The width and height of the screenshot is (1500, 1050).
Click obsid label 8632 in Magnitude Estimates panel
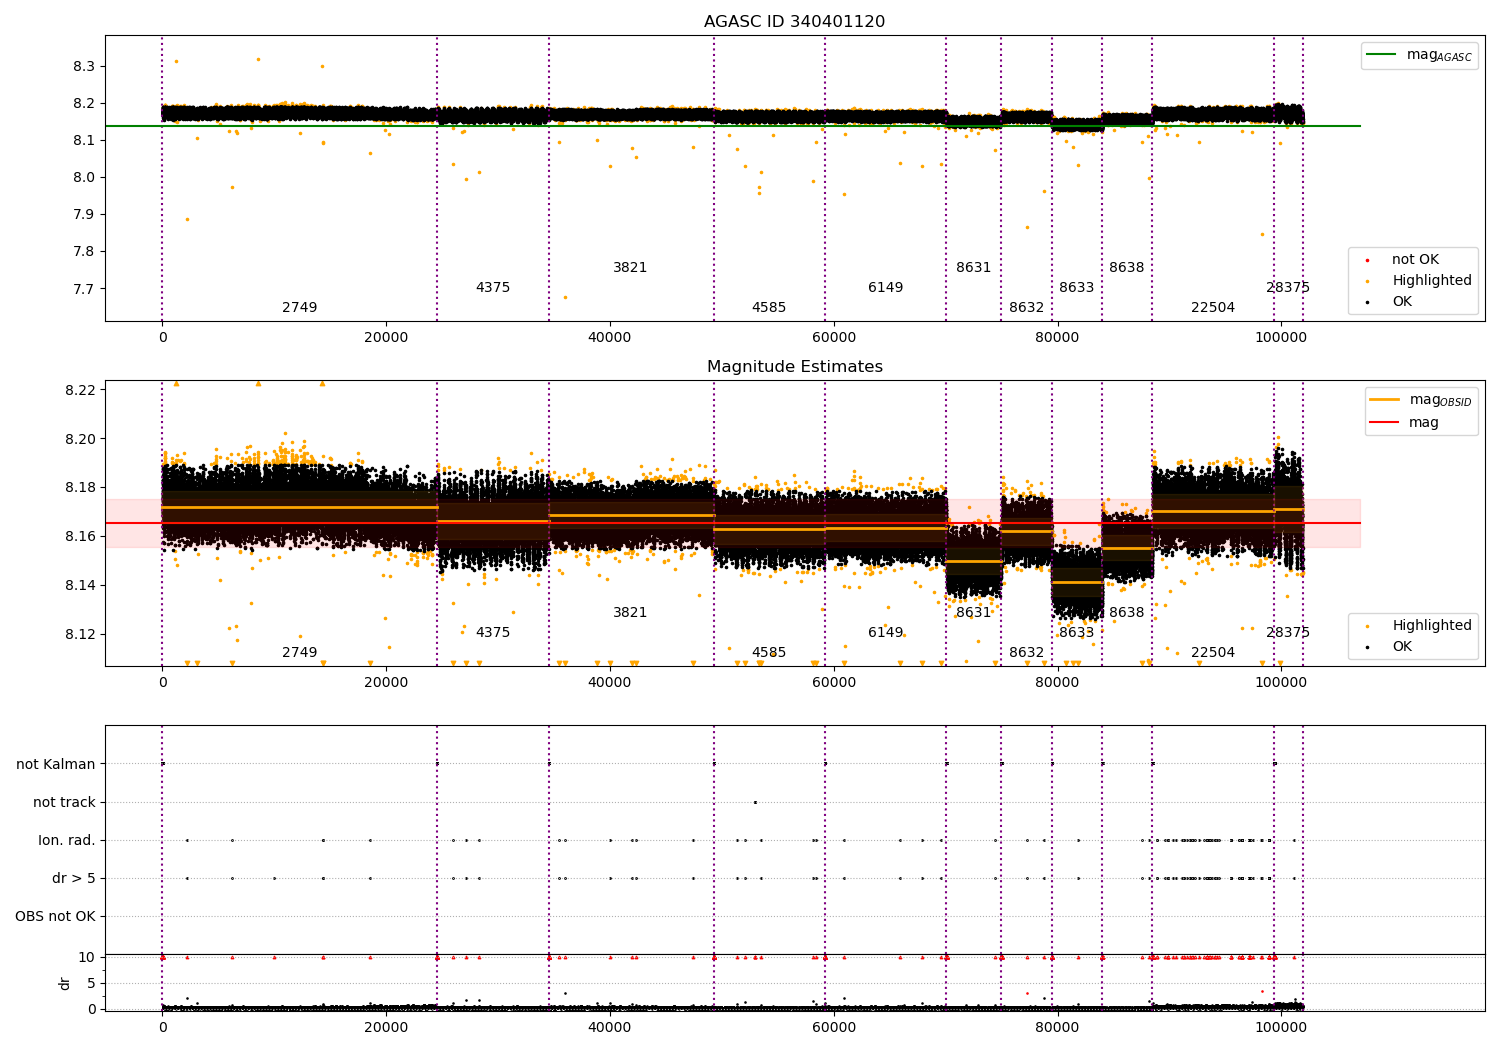tap(1026, 653)
